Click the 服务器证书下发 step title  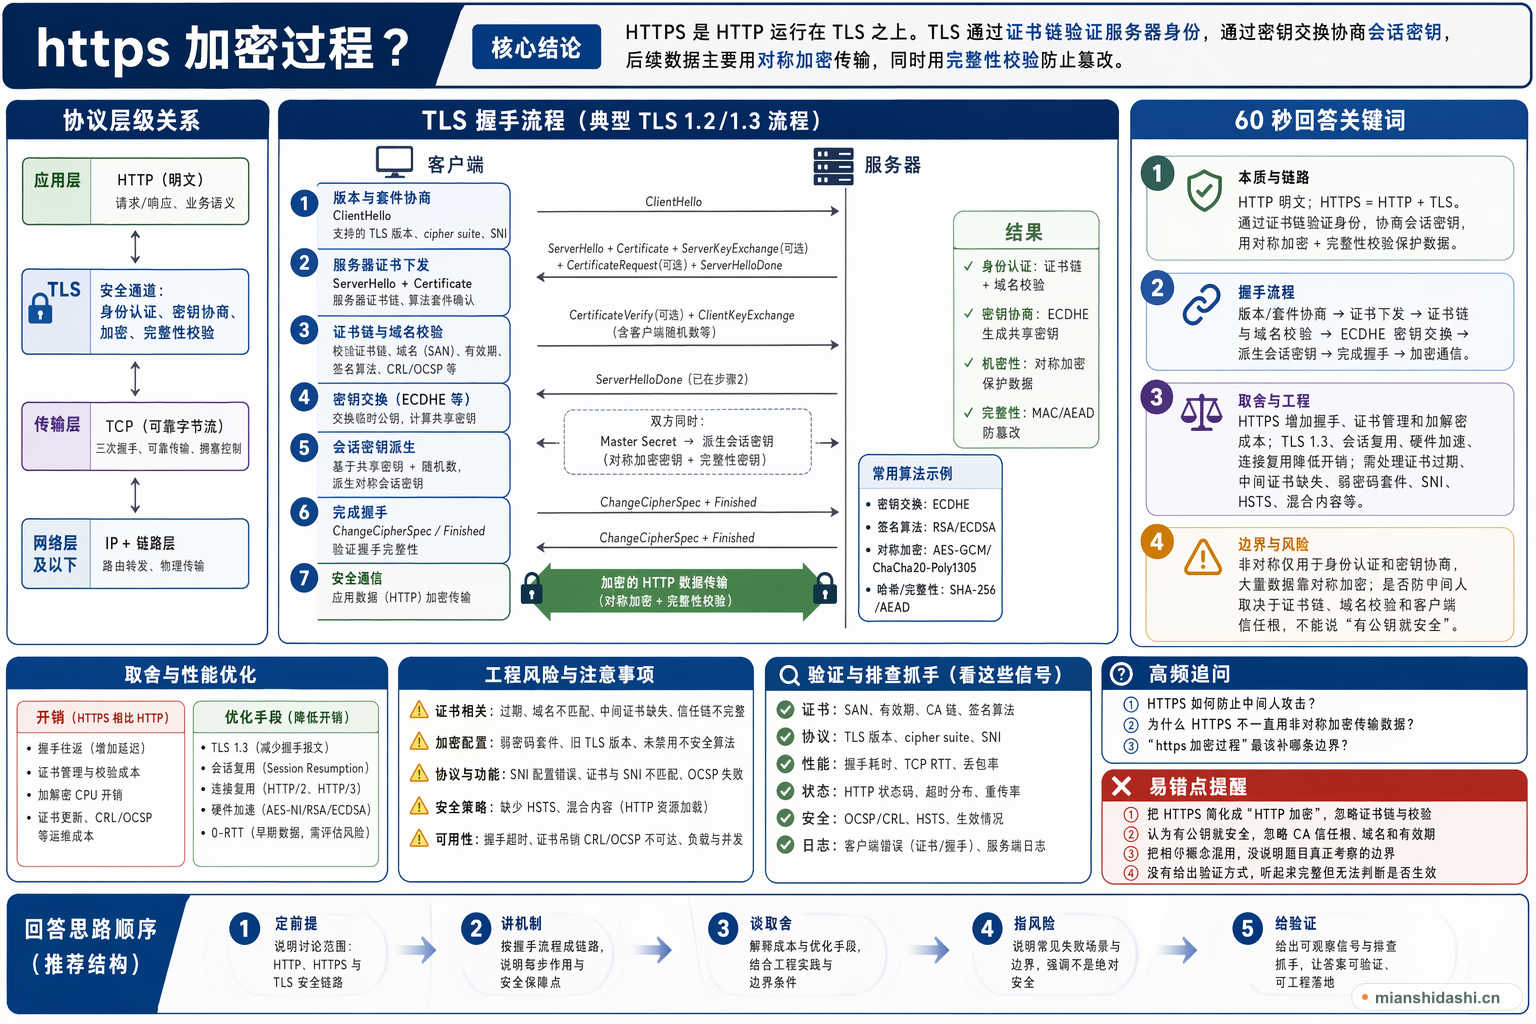point(381,265)
